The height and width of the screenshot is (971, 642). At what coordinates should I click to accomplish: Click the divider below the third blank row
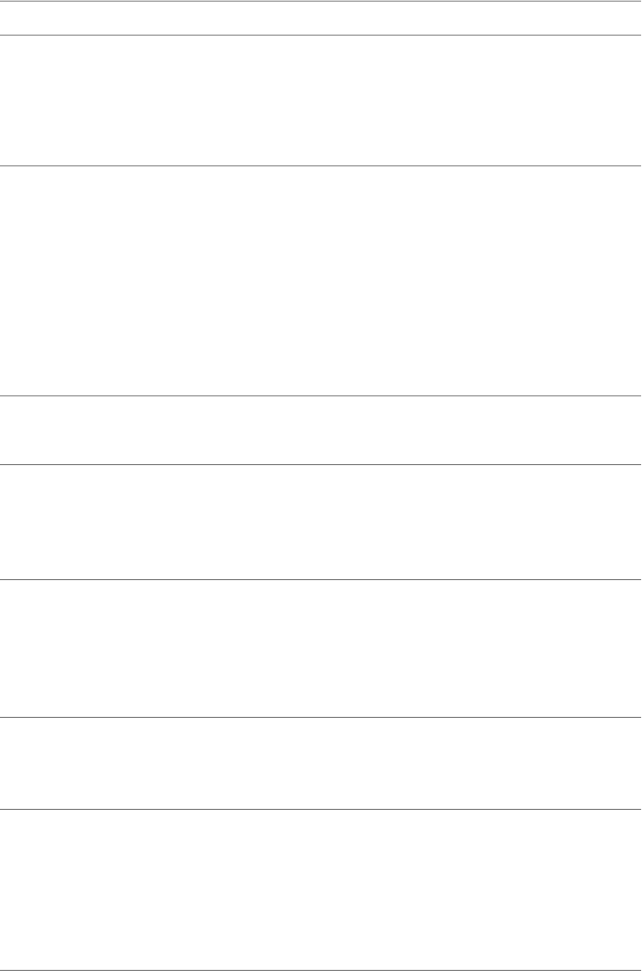coord(320,396)
